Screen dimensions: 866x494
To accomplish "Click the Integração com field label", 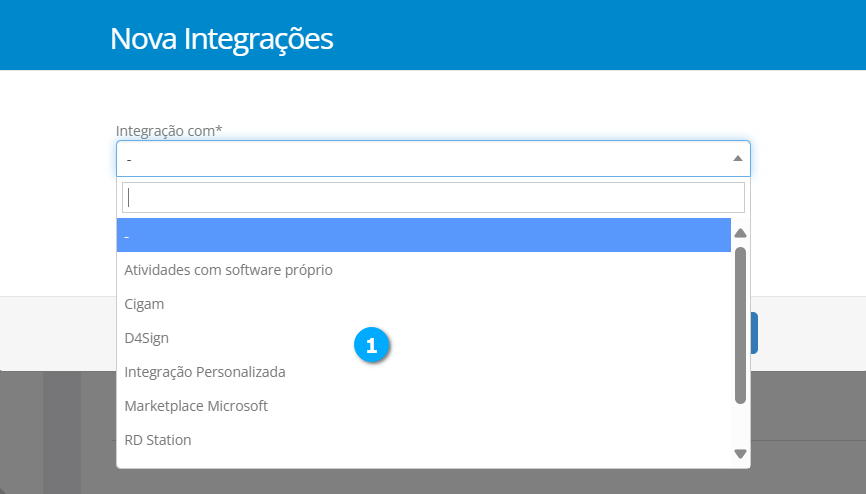I will pos(169,130).
